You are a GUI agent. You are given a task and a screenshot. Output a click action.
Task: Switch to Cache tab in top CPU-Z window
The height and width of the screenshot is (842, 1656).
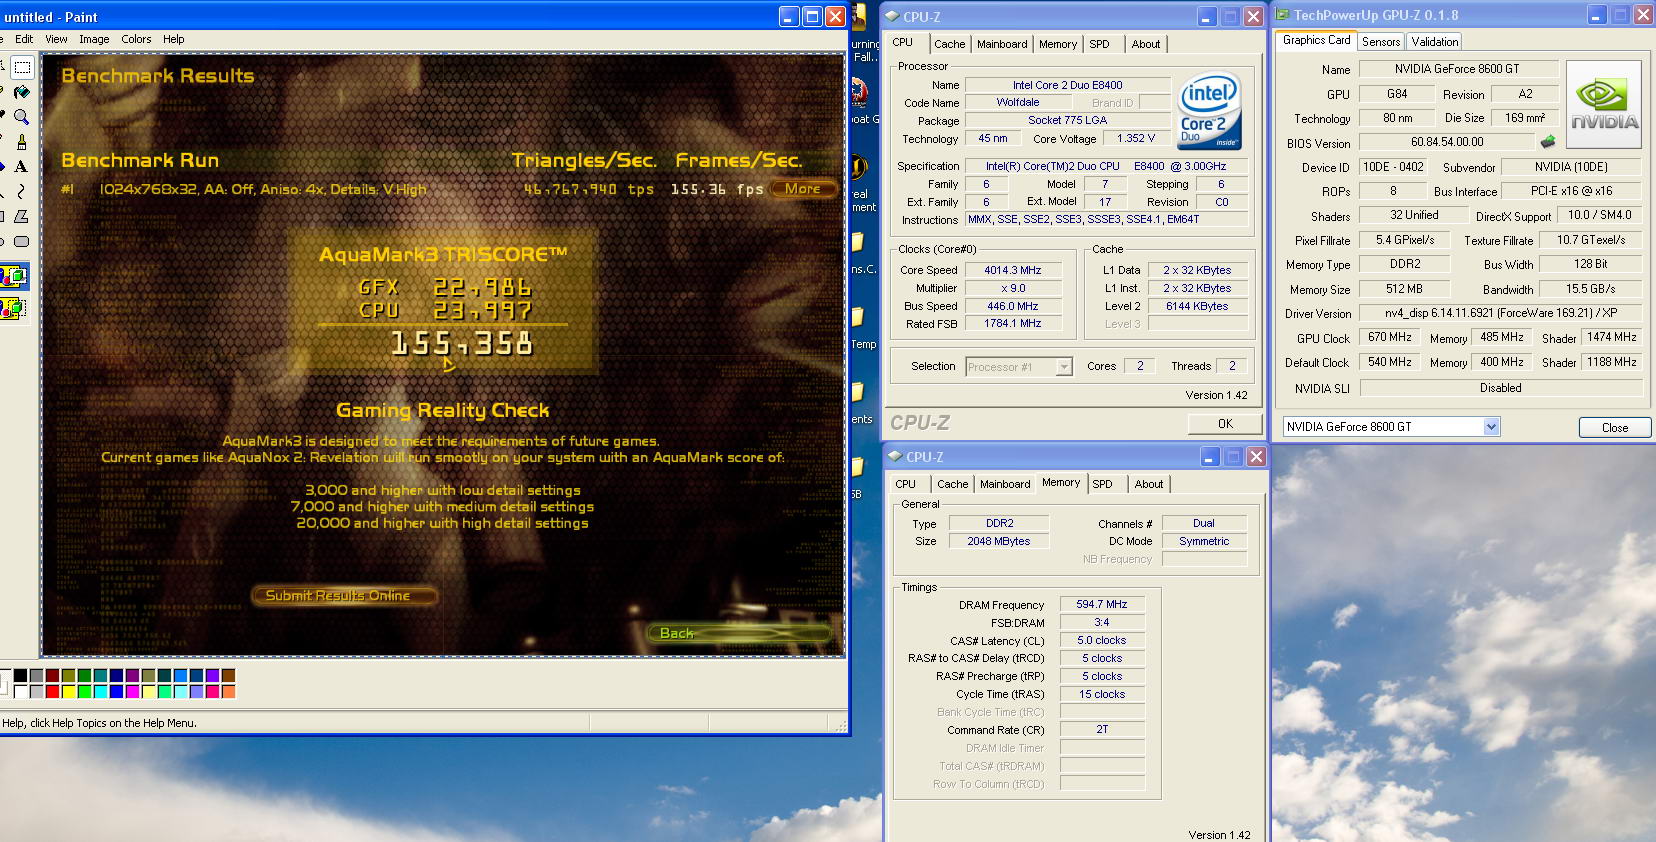949,44
